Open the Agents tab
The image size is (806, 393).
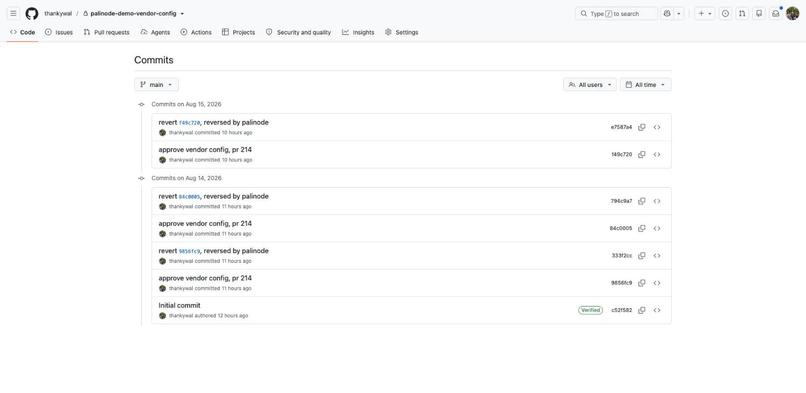pyautogui.click(x=155, y=32)
